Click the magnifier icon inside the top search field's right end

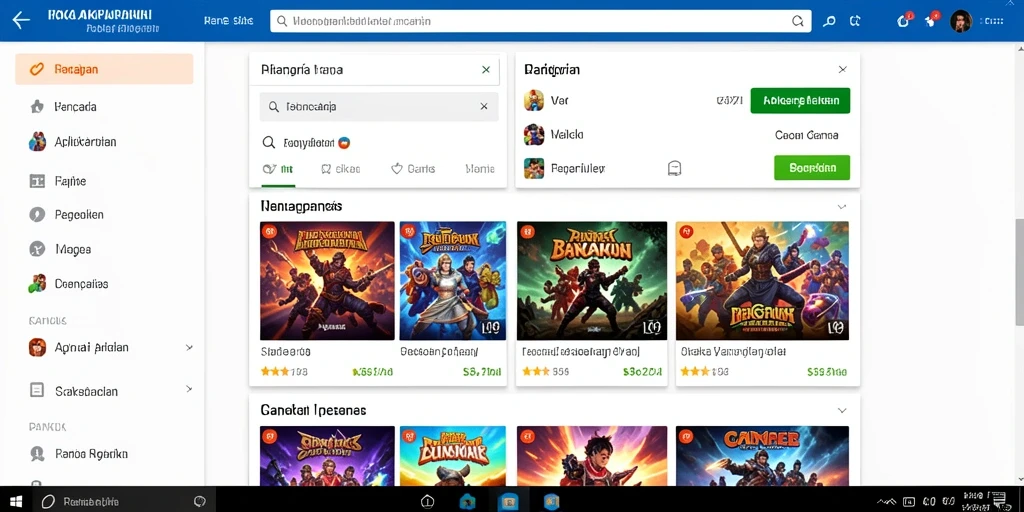tap(797, 21)
